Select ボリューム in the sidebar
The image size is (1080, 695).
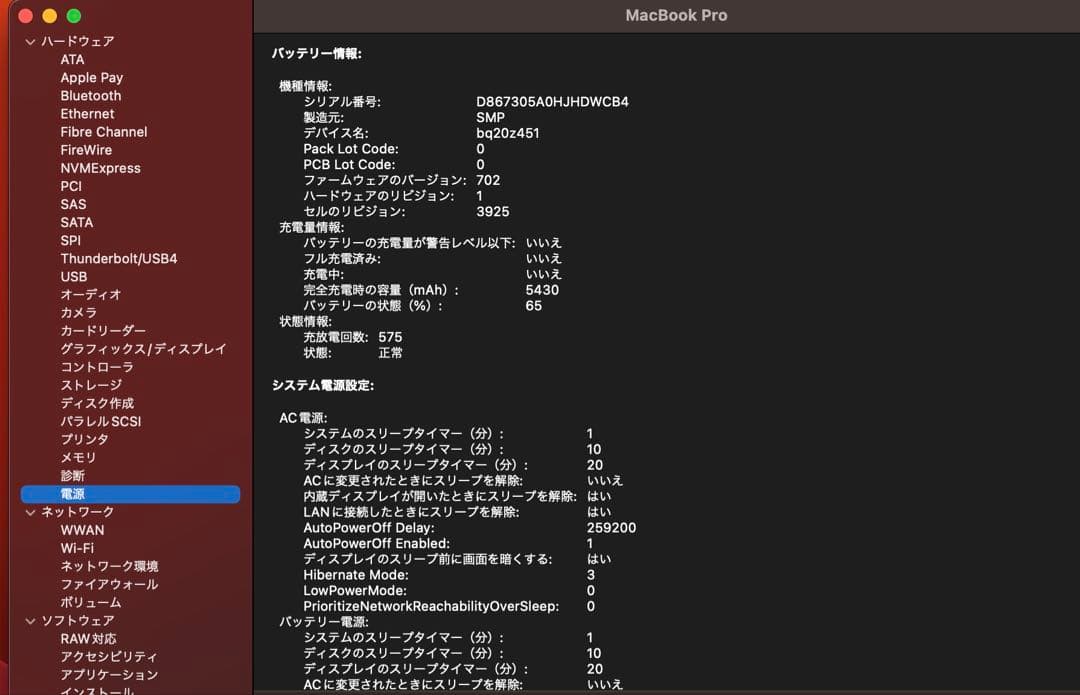(x=90, y=602)
